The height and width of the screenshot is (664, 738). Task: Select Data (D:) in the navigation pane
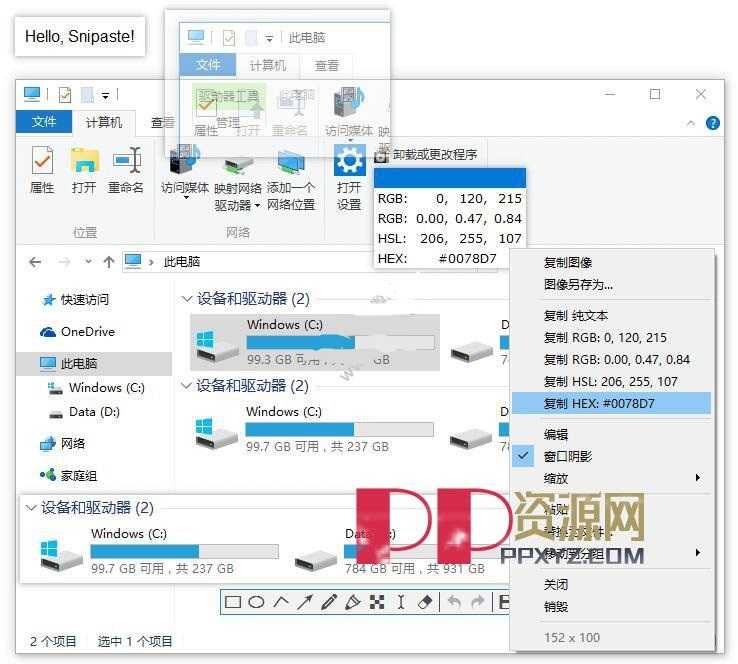coord(85,412)
